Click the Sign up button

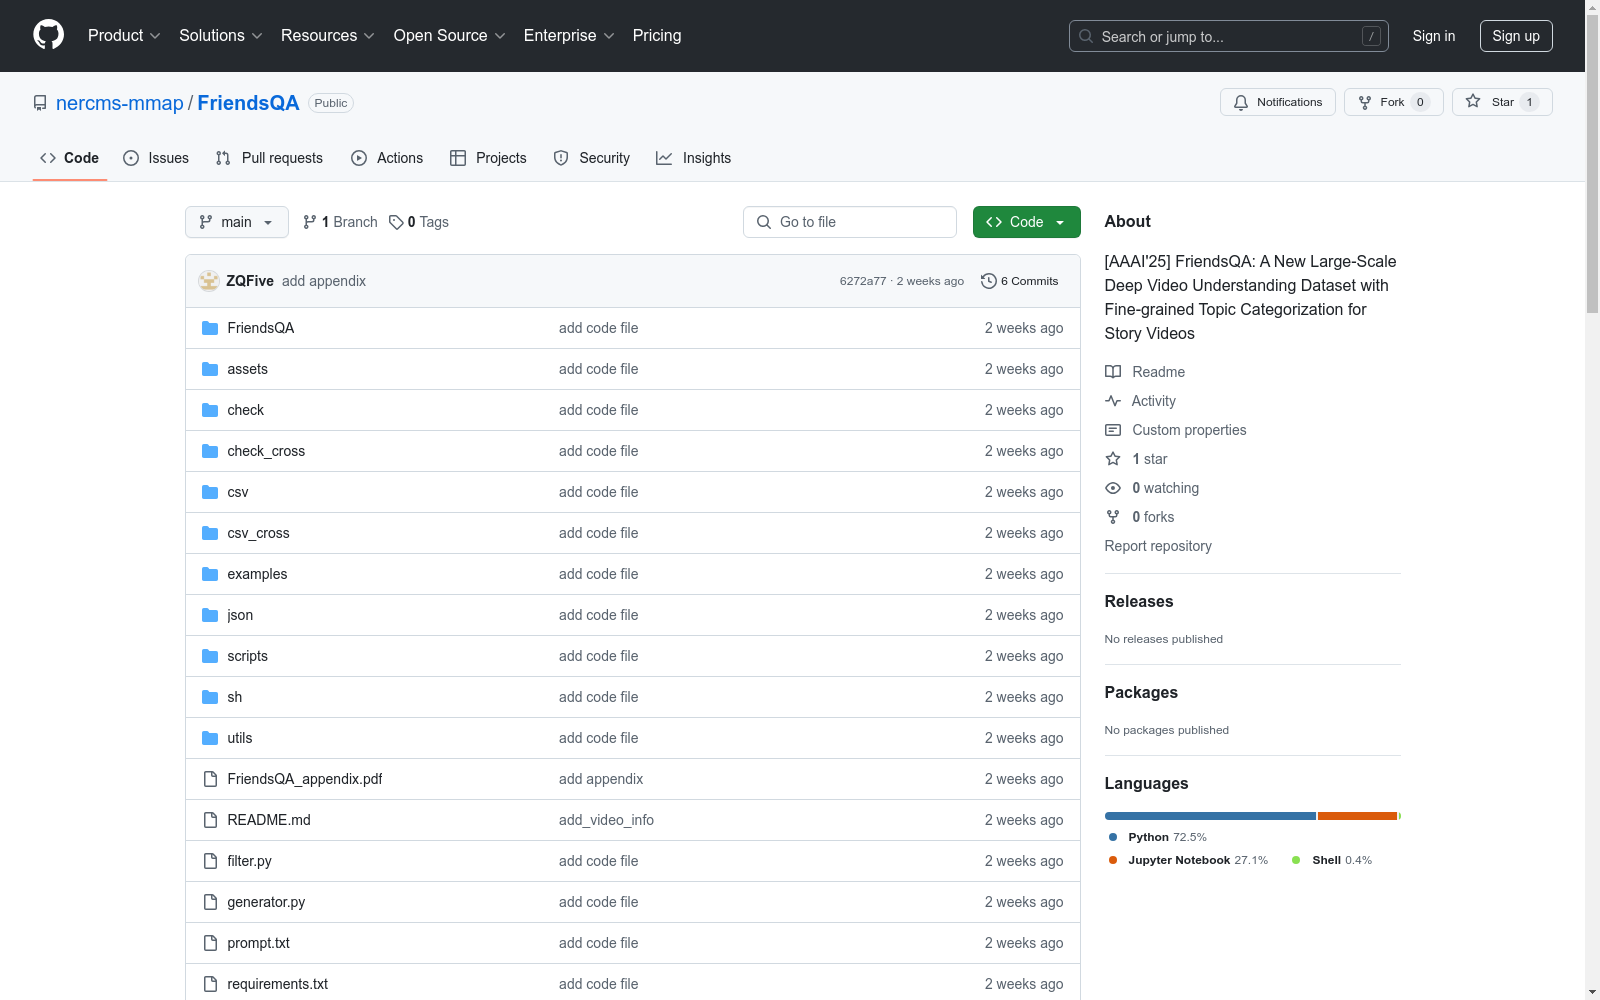1516,36
